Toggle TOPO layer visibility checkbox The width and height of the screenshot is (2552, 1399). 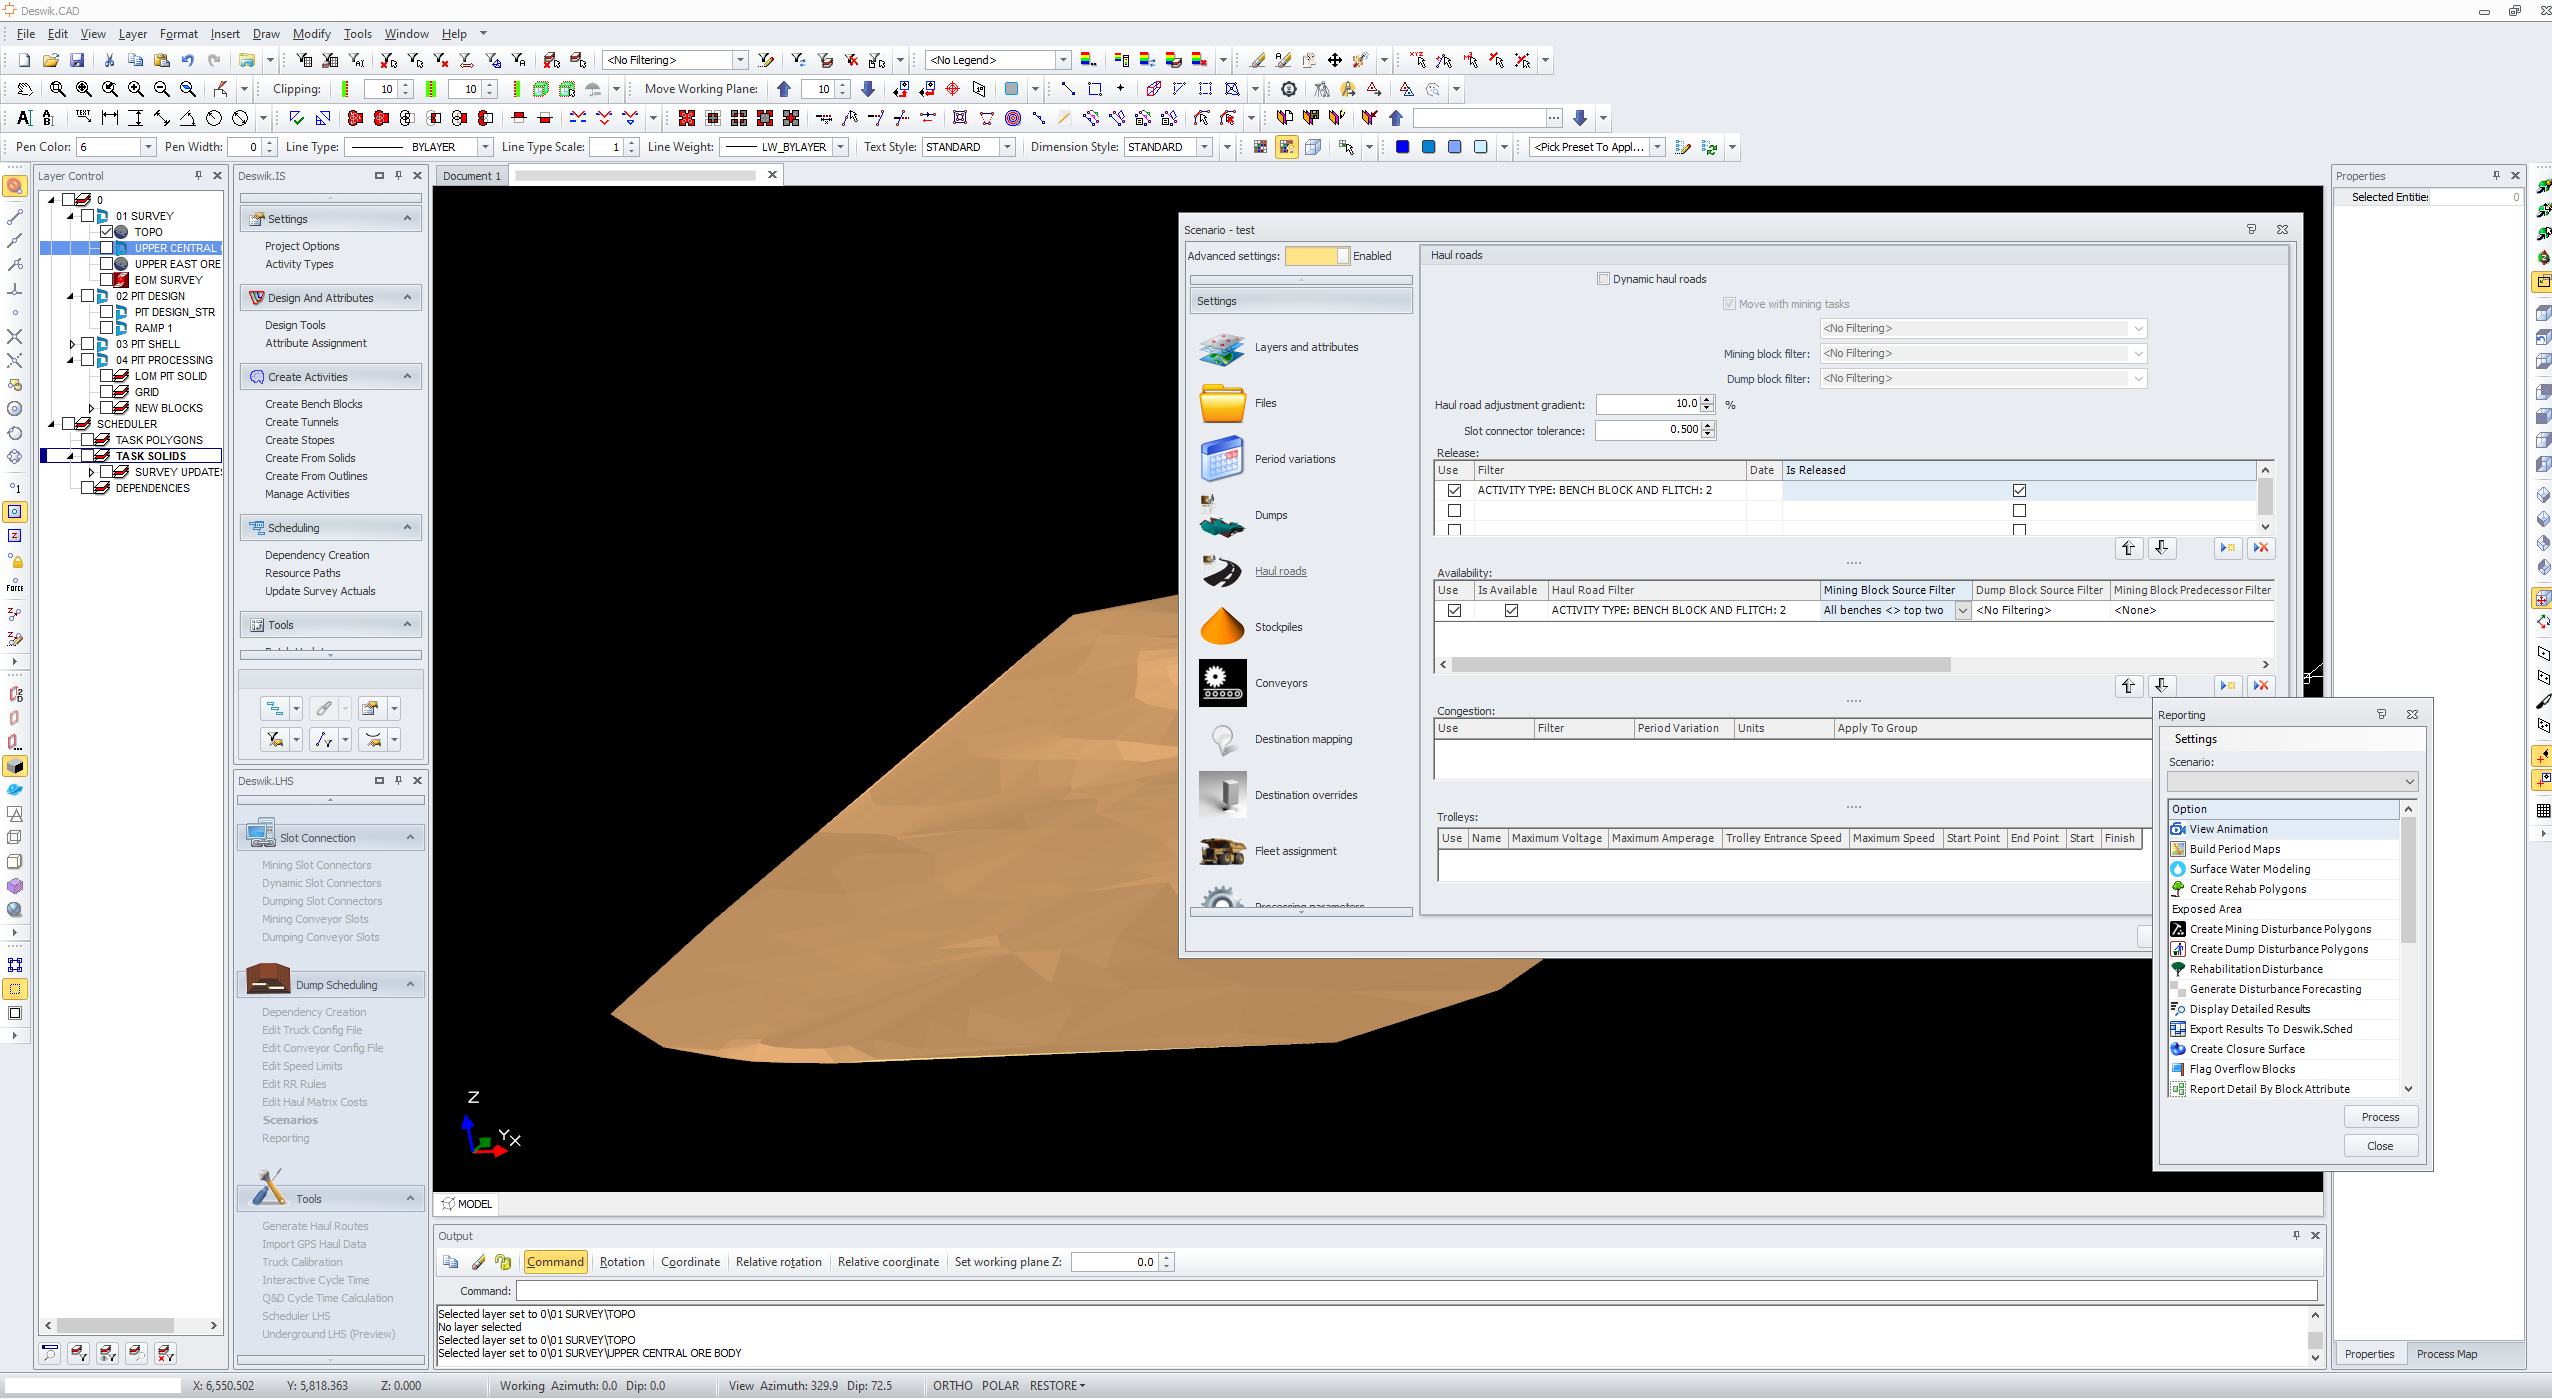click(x=106, y=232)
